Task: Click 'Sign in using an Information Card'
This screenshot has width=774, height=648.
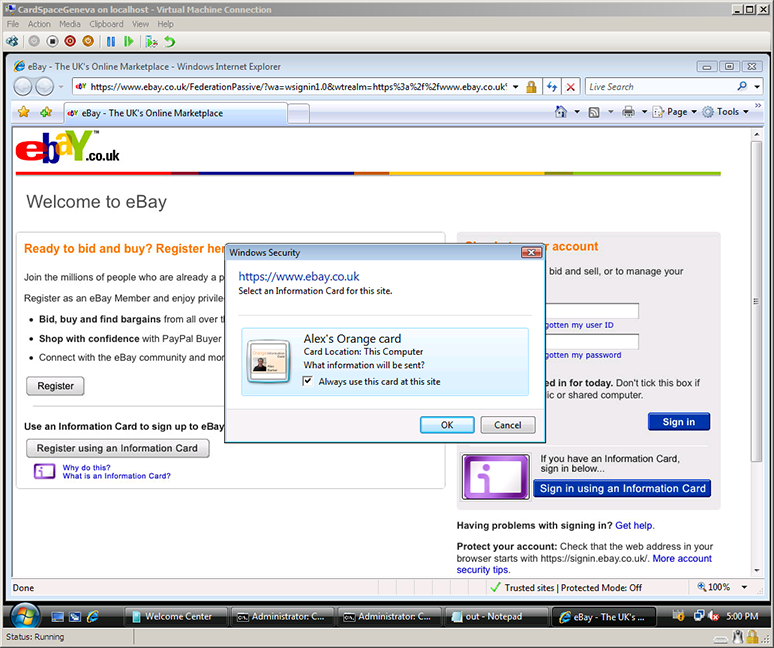Action: pyautogui.click(x=622, y=489)
